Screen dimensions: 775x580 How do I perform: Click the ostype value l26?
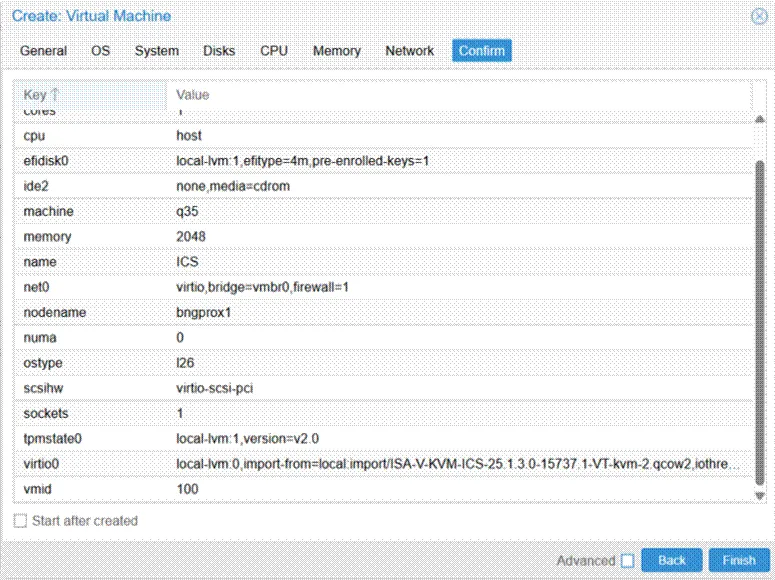(x=185, y=363)
